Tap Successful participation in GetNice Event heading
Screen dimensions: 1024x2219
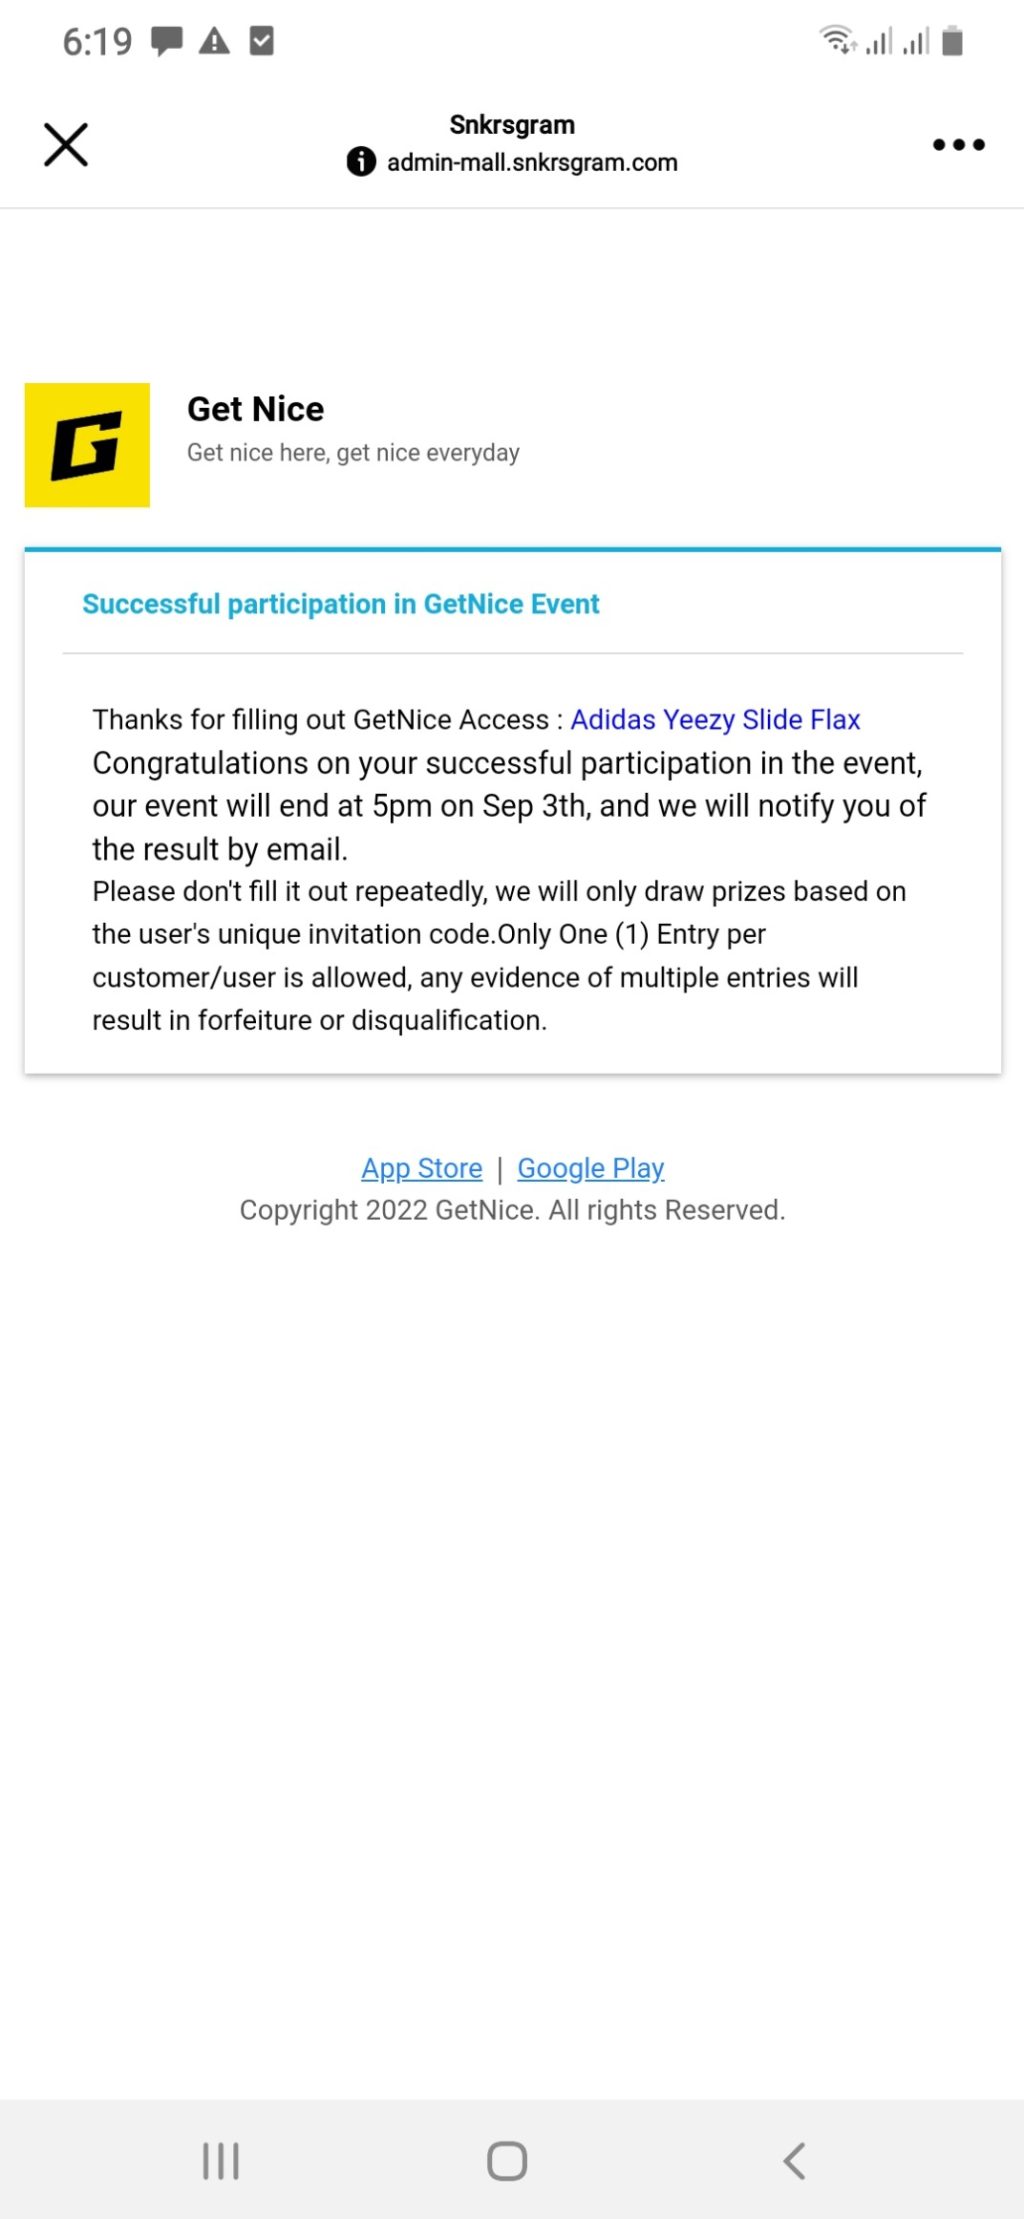point(341,604)
